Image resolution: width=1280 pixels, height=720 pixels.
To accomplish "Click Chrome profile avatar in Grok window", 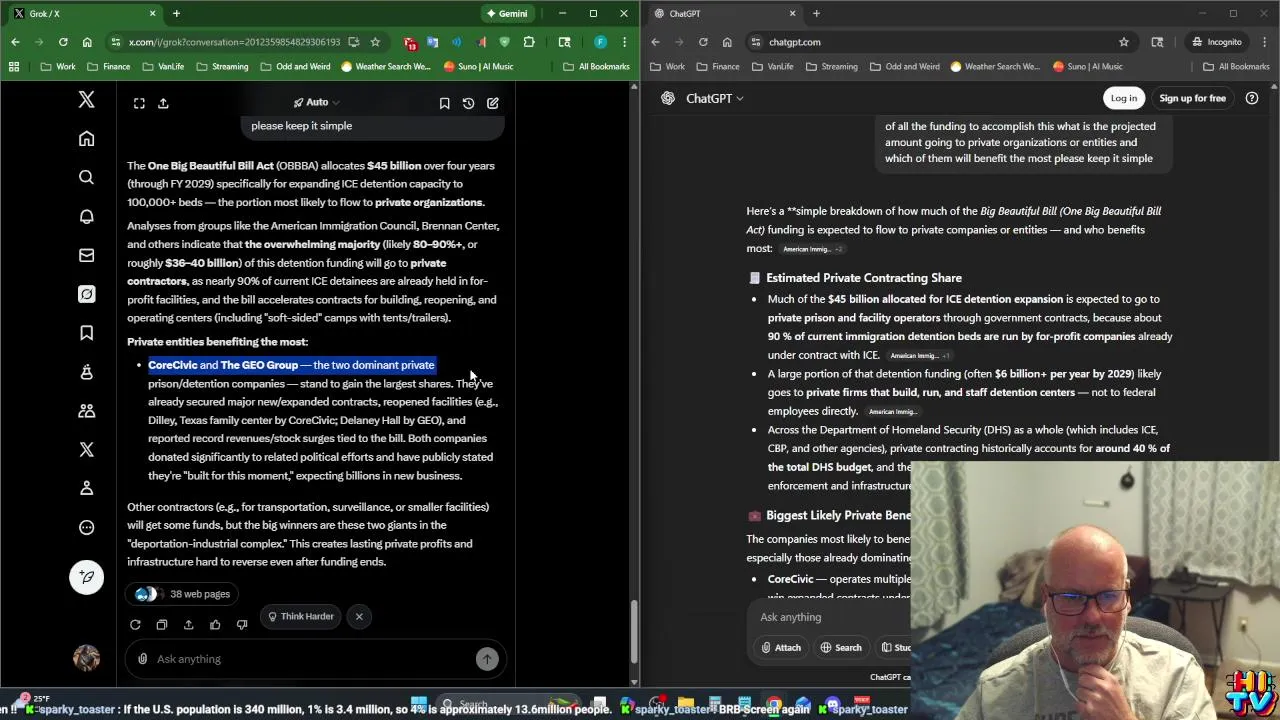I will [600, 42].
